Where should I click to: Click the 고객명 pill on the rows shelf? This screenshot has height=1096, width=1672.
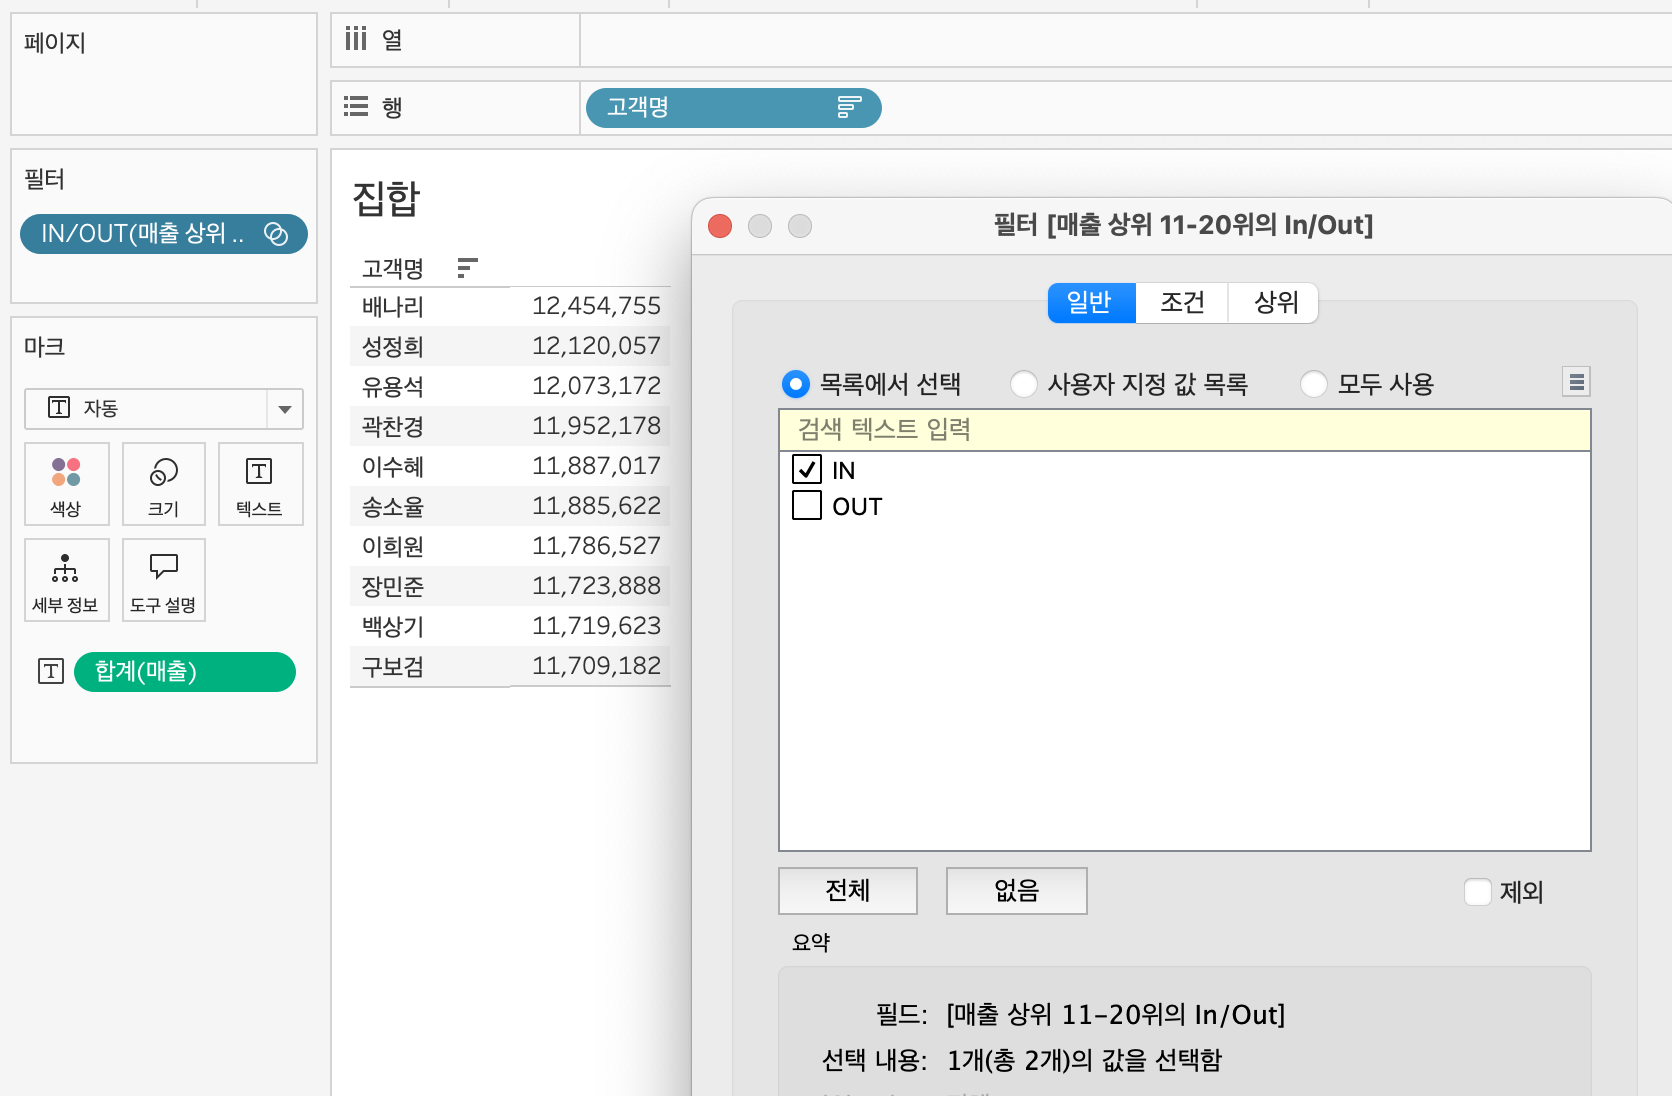click(x=733, y=107)
